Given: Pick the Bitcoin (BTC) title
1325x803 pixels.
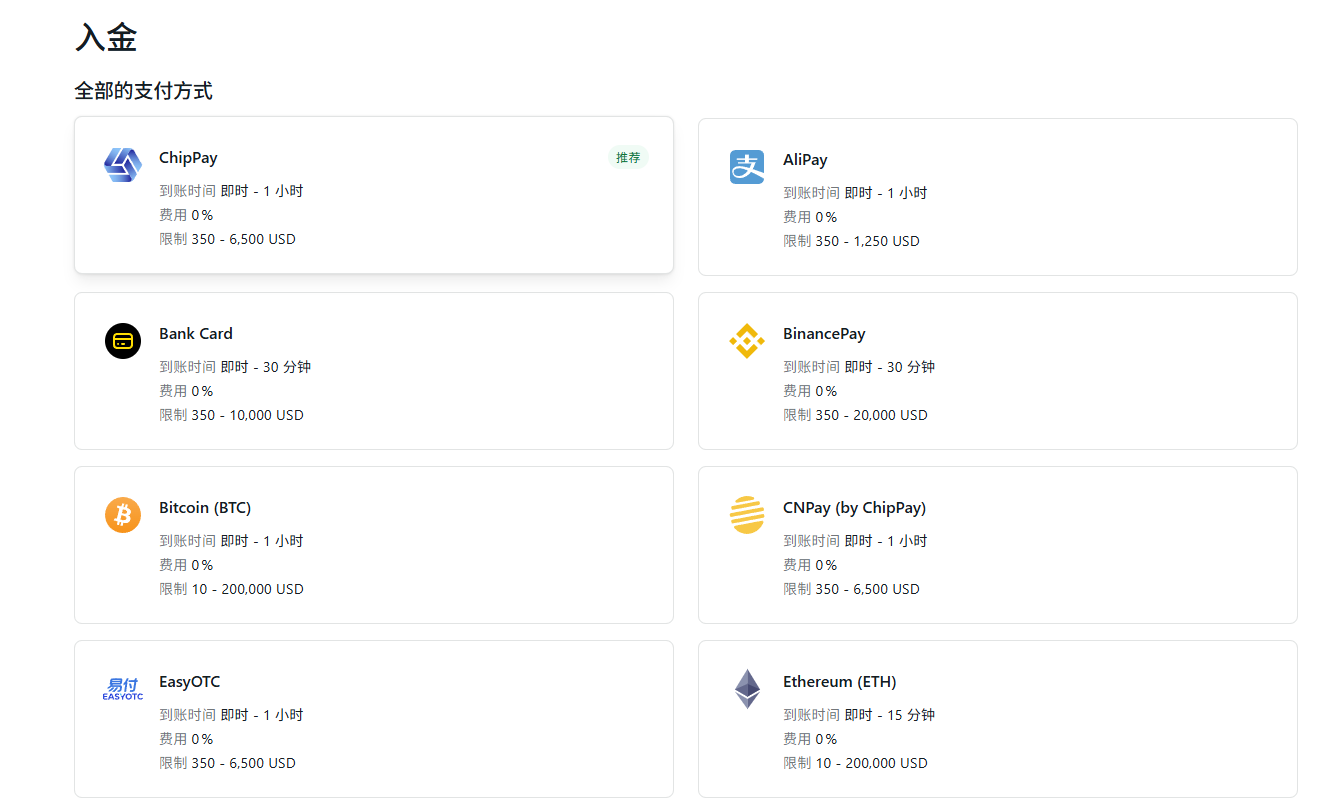Looking at the screenshot, I should 205,508.
